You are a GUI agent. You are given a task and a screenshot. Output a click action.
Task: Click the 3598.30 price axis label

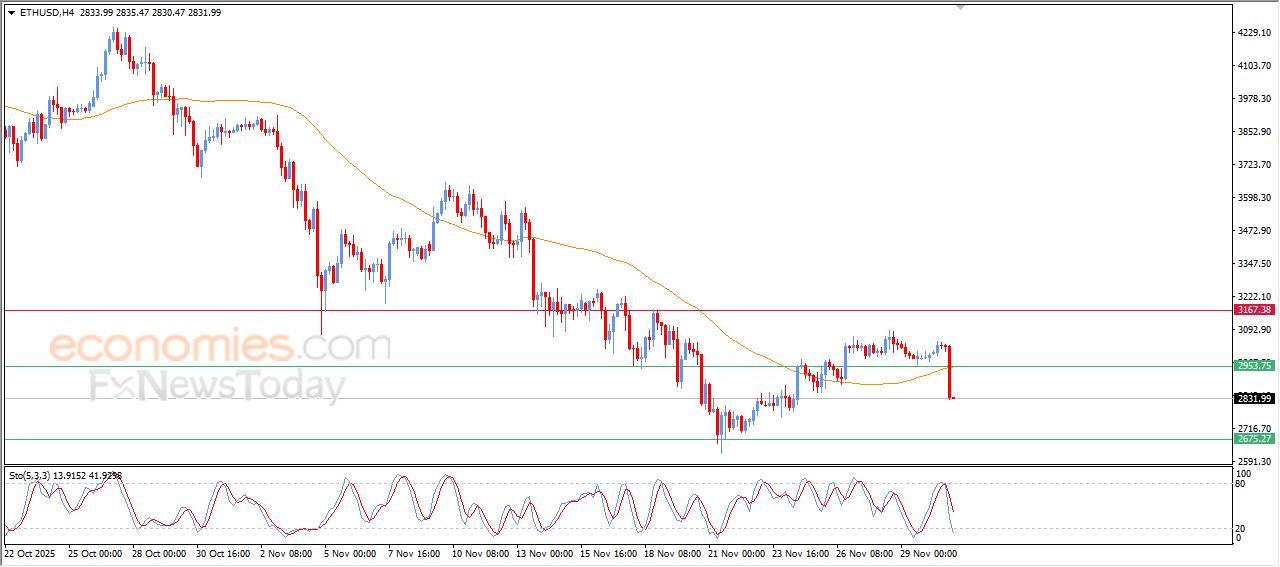(1255, 198)
